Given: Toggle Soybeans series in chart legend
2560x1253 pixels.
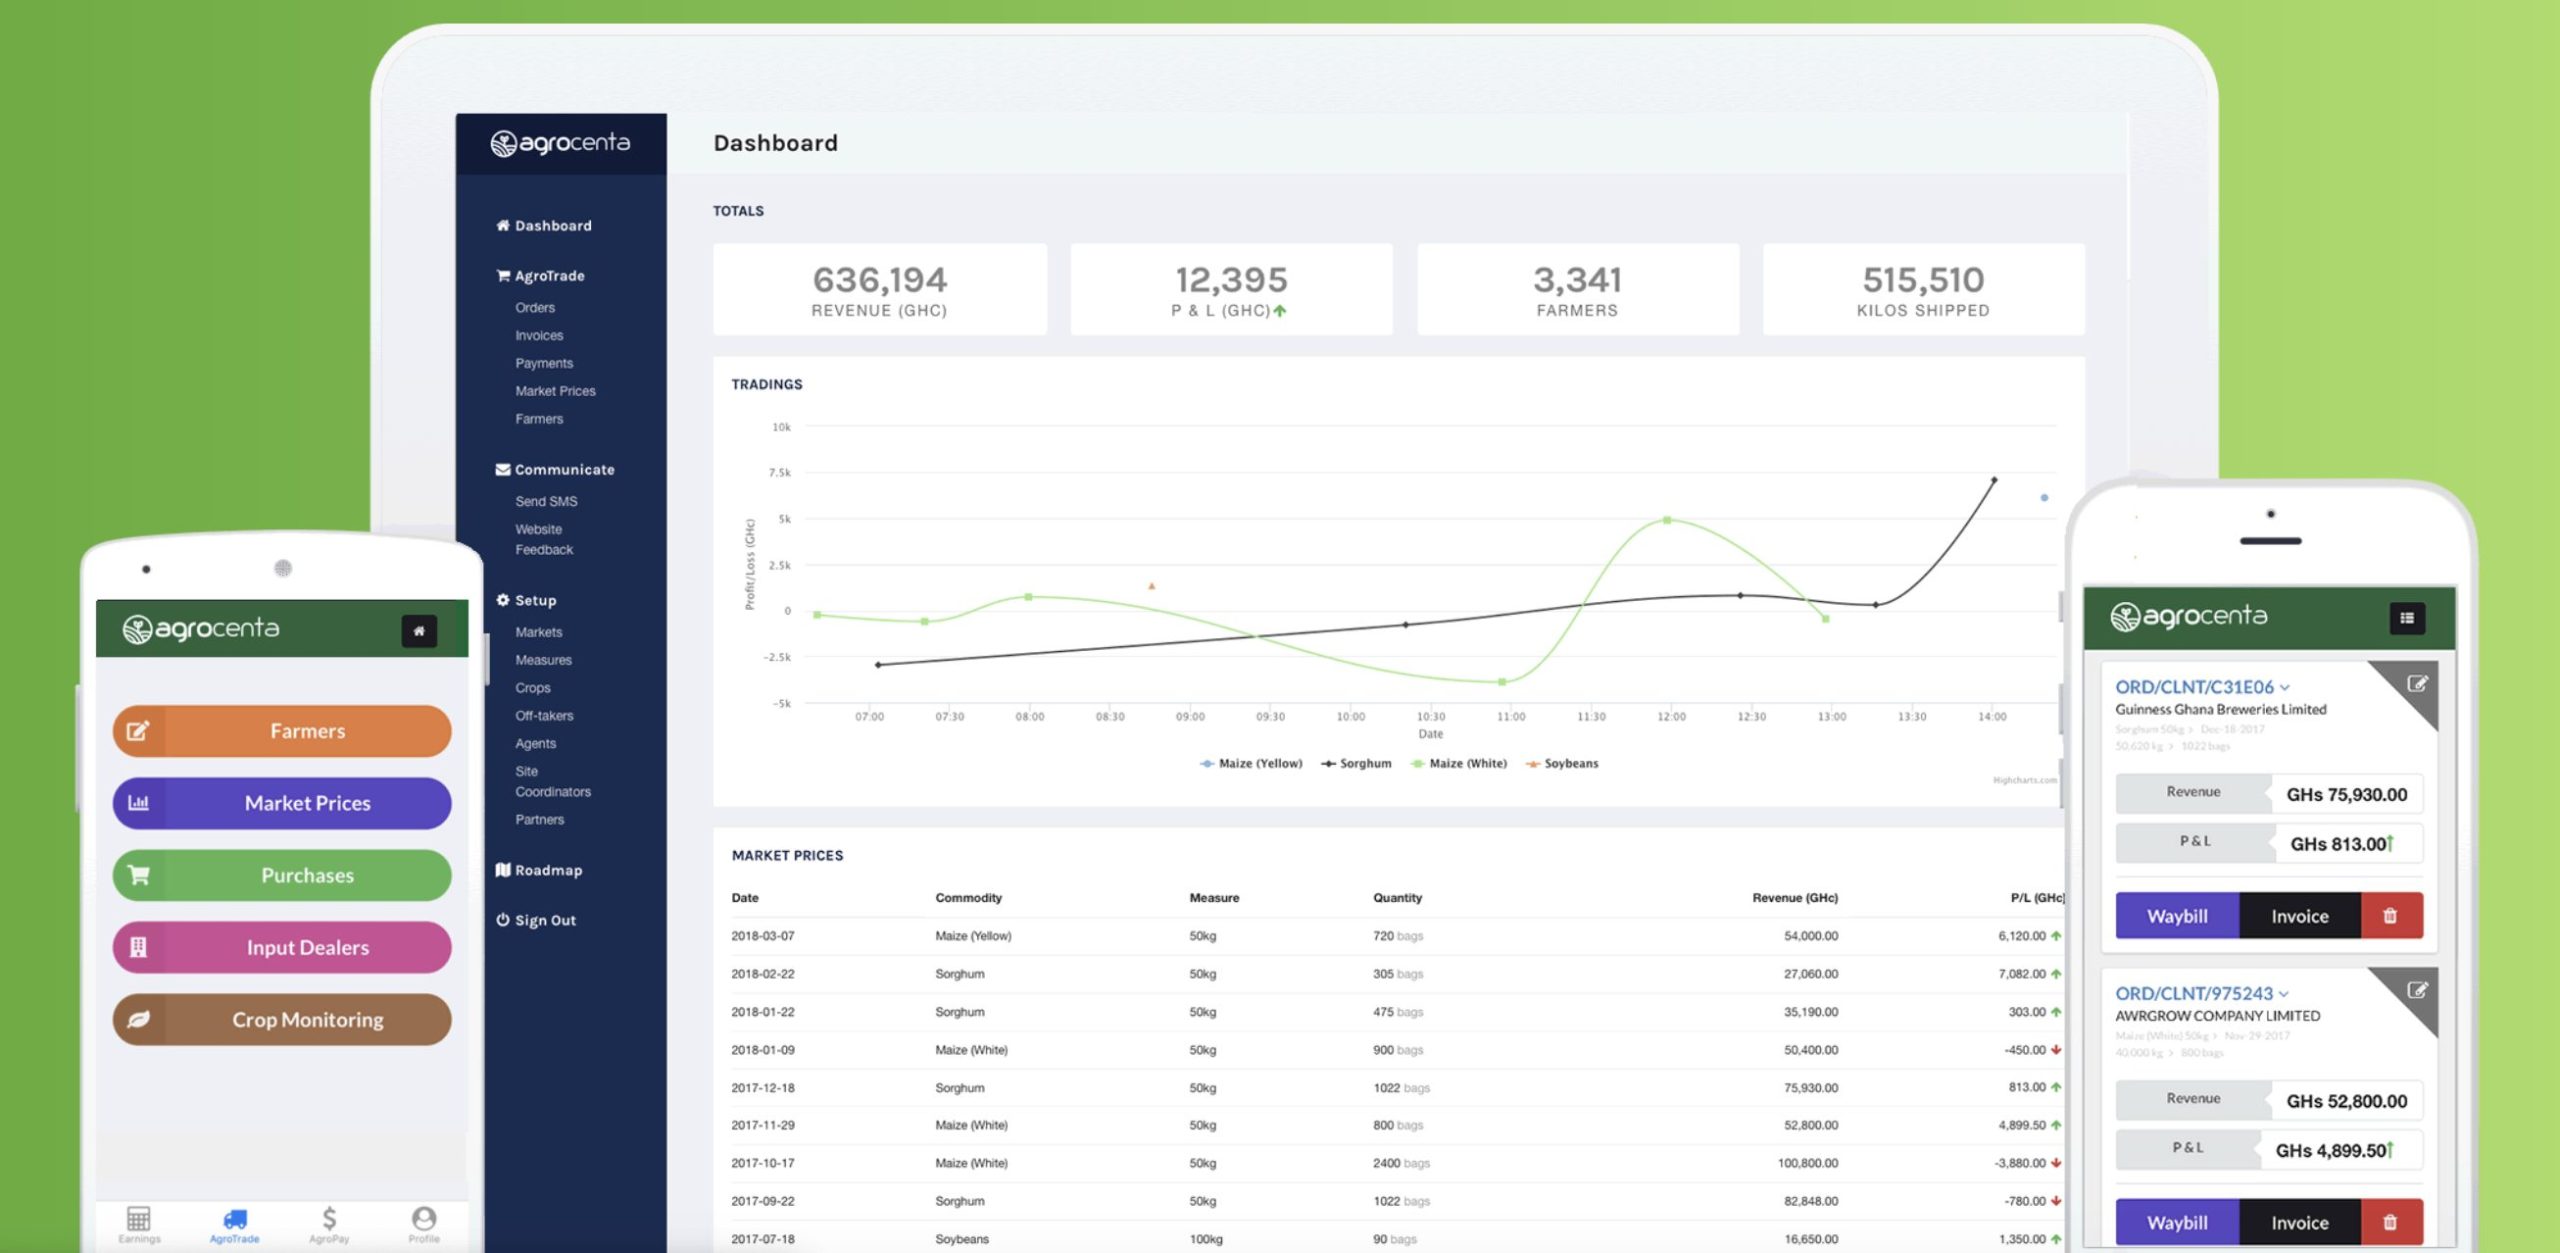Looking at the screenshot, I should point(1562,764).
